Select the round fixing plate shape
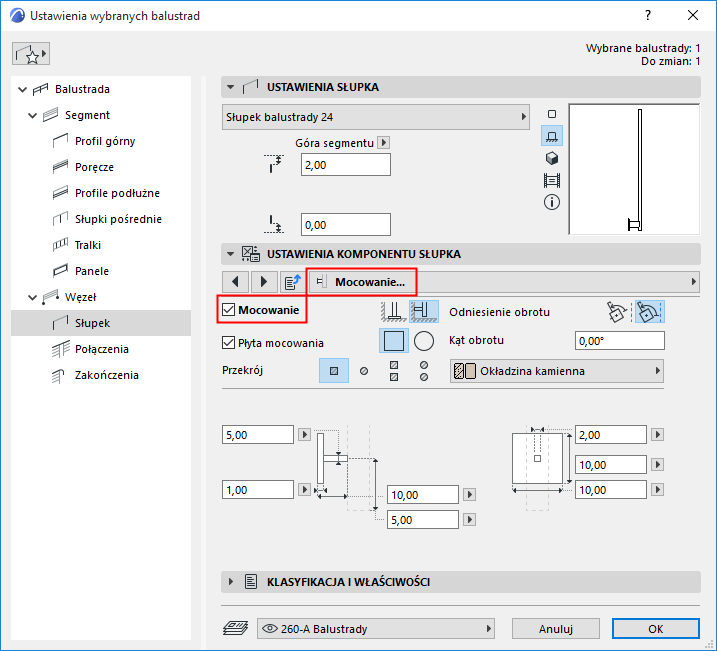 click(424, 341)
